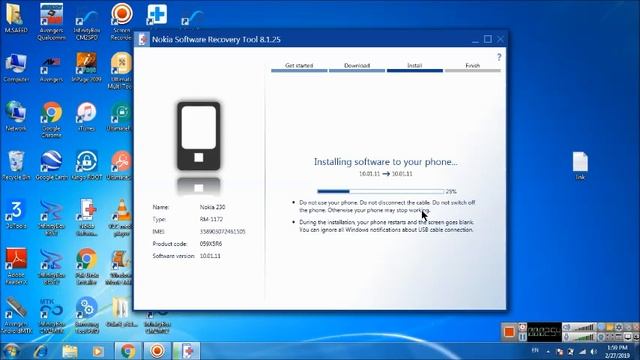Click the Nokia 230 name value
The width and height of the screenshot is (640, 360).
[x=212, y=207]
